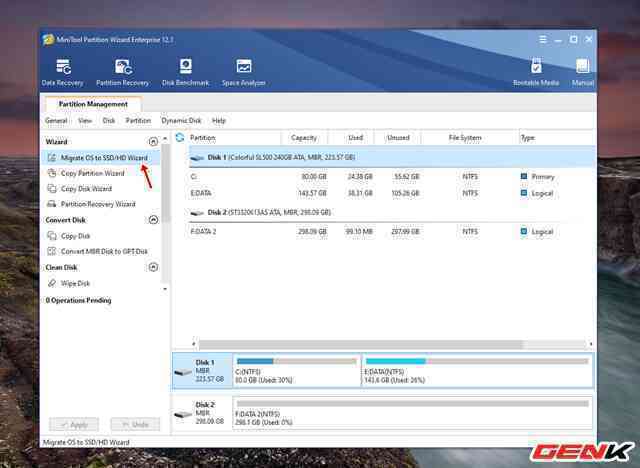The image size is (640, 468).
Task: Select the C:(NTFS) bar in the disk map
Action: tap(297, 370)
